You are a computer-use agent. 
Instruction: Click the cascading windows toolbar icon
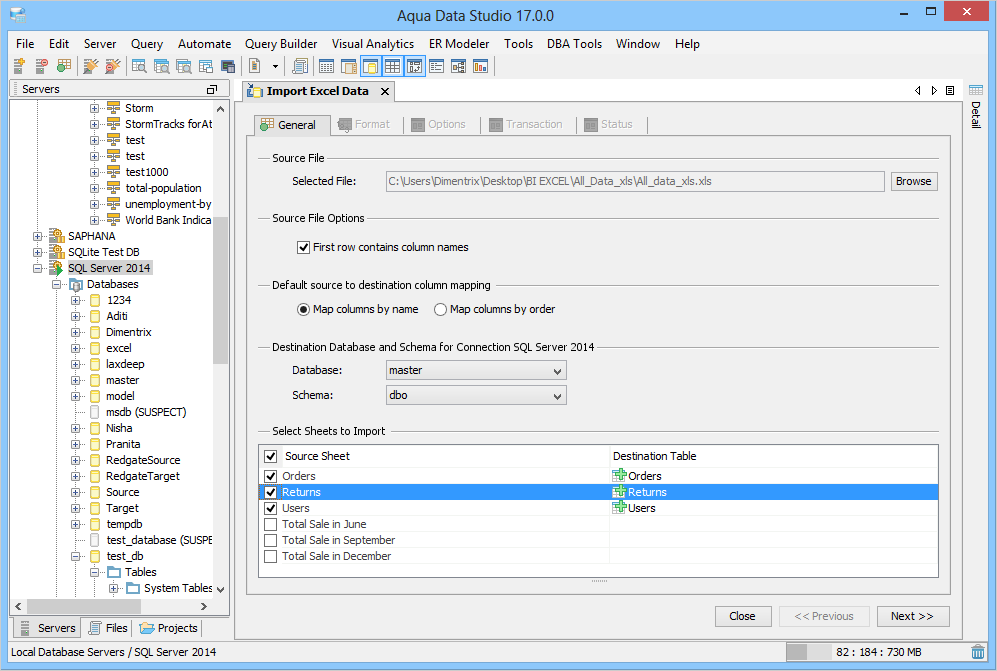pyautogui.click(x=205, y=66)
